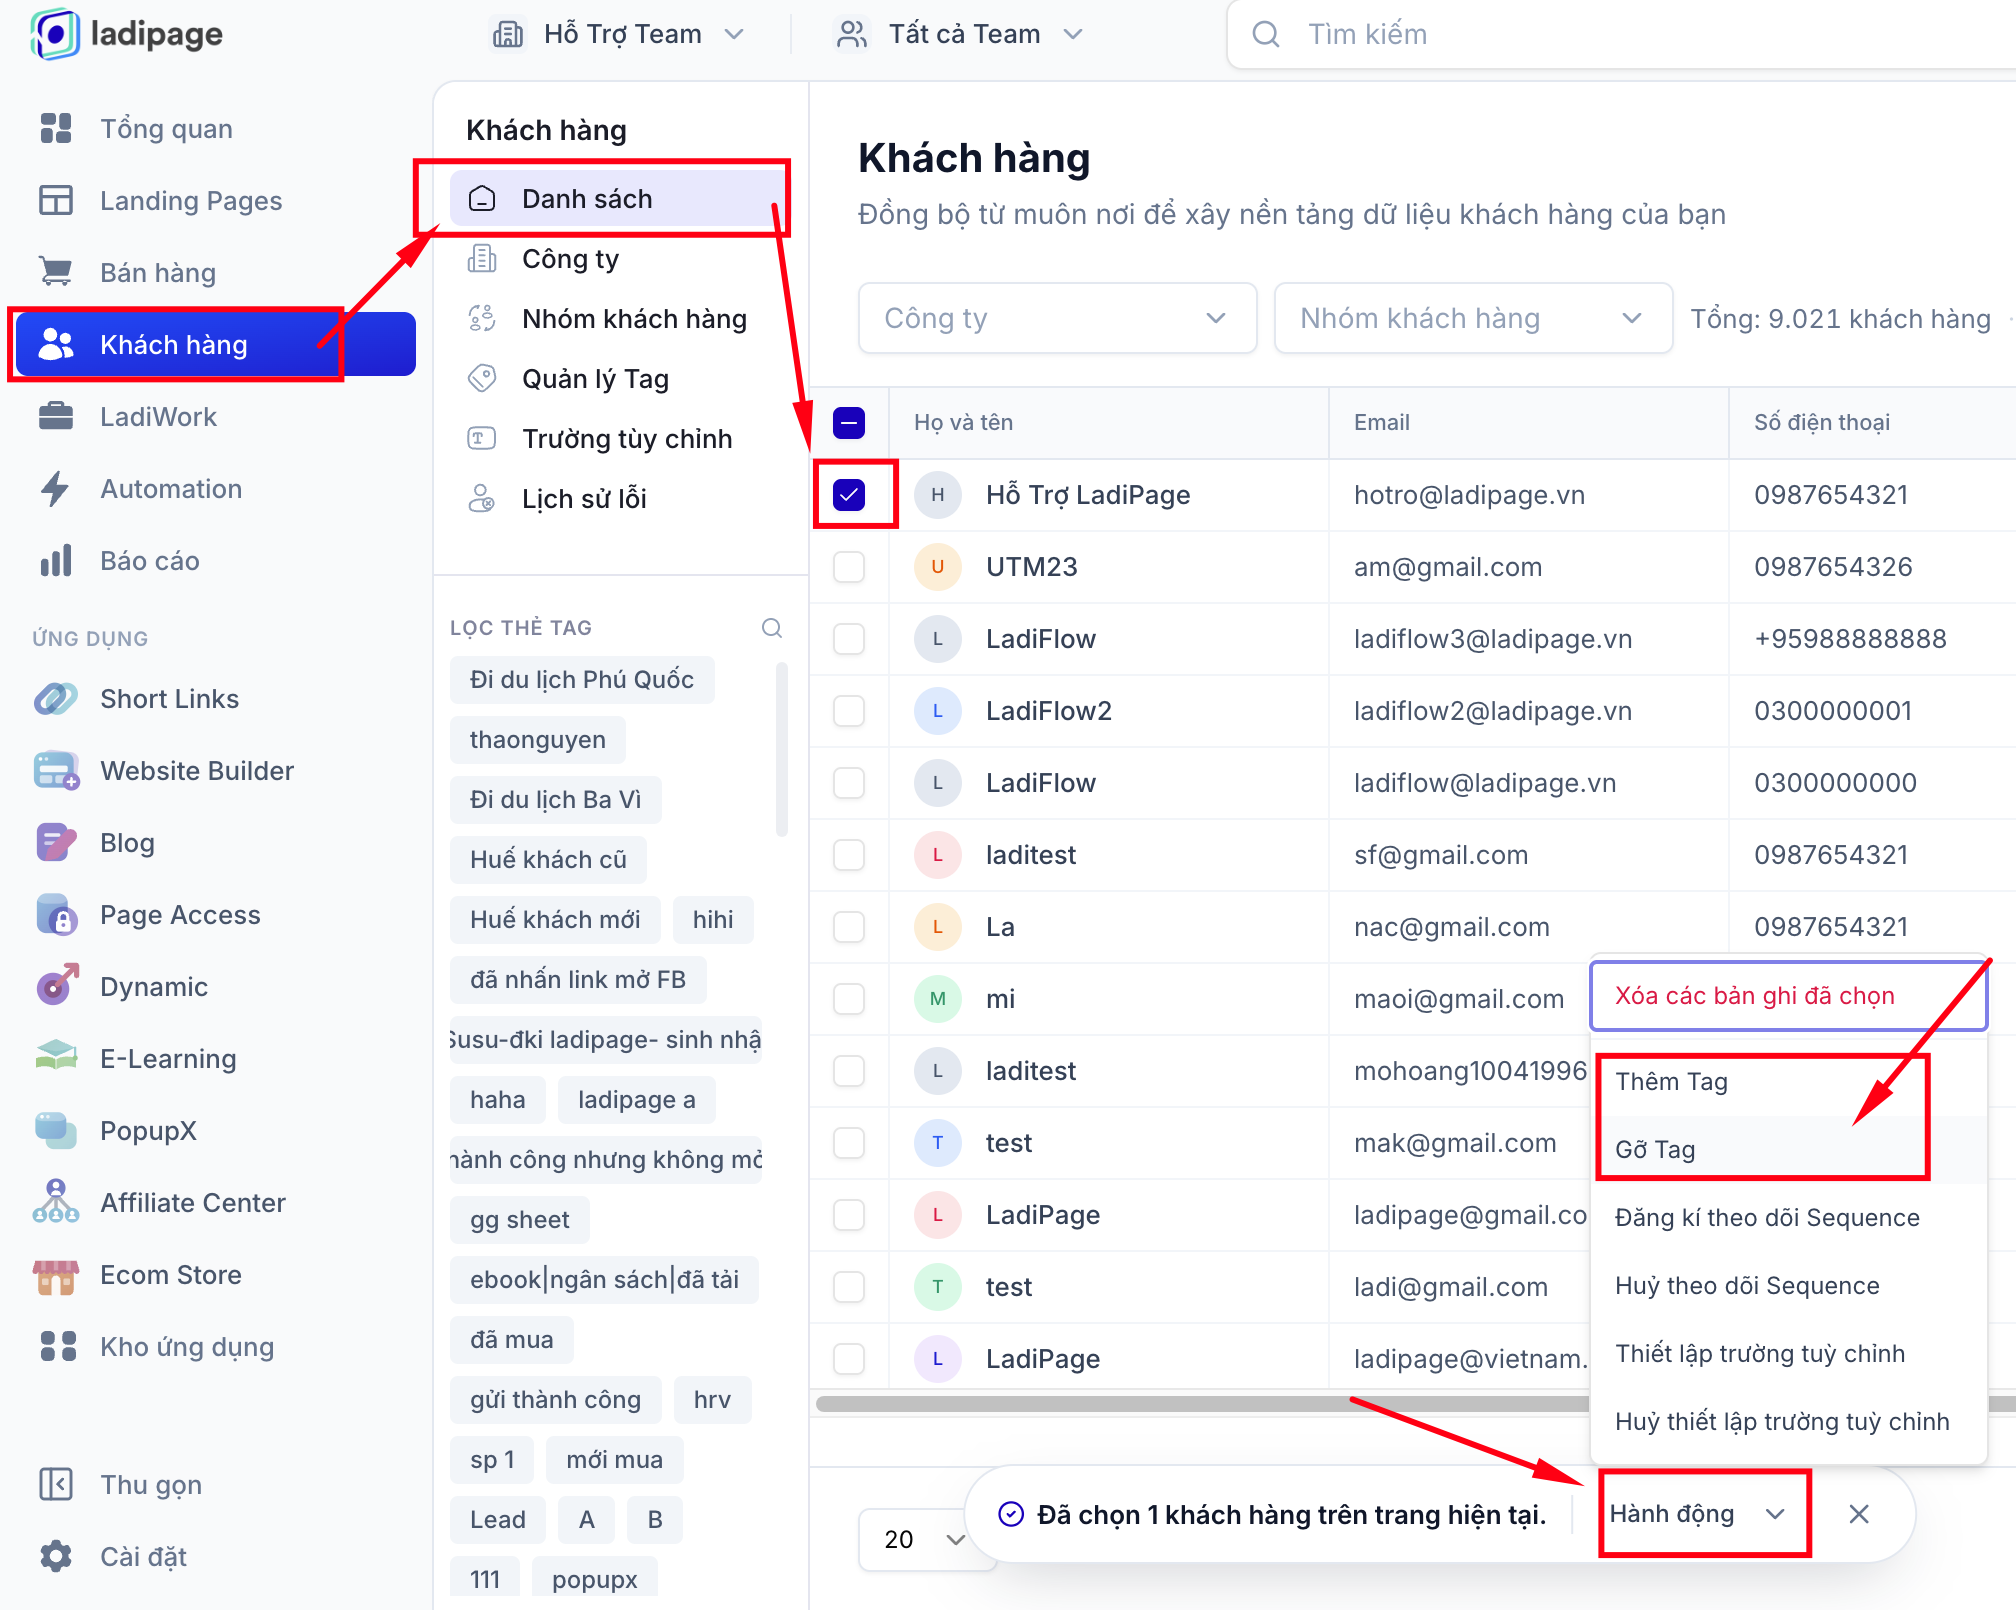Filter by tag đã mua
Image resolution: width=2016 pixels, height=1610 pixels.
(x=512, y=1340)
